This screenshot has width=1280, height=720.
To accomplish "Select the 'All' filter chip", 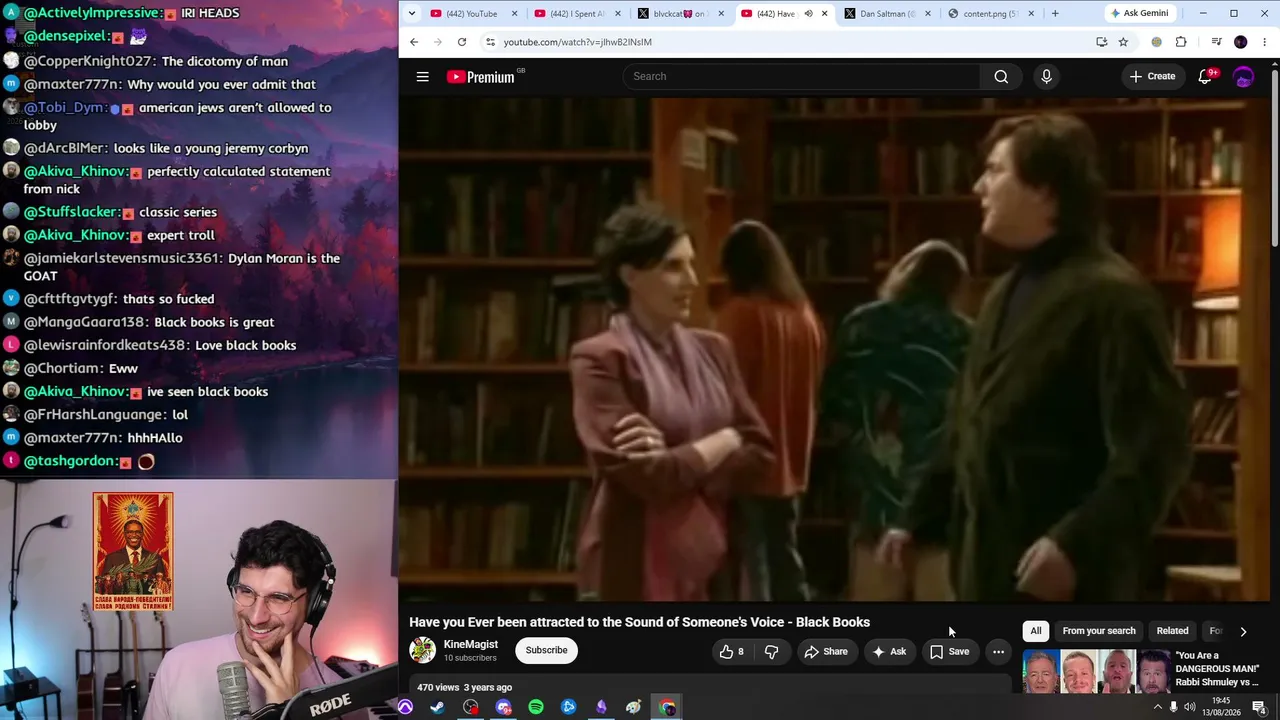I will (x=1036, y=631).
